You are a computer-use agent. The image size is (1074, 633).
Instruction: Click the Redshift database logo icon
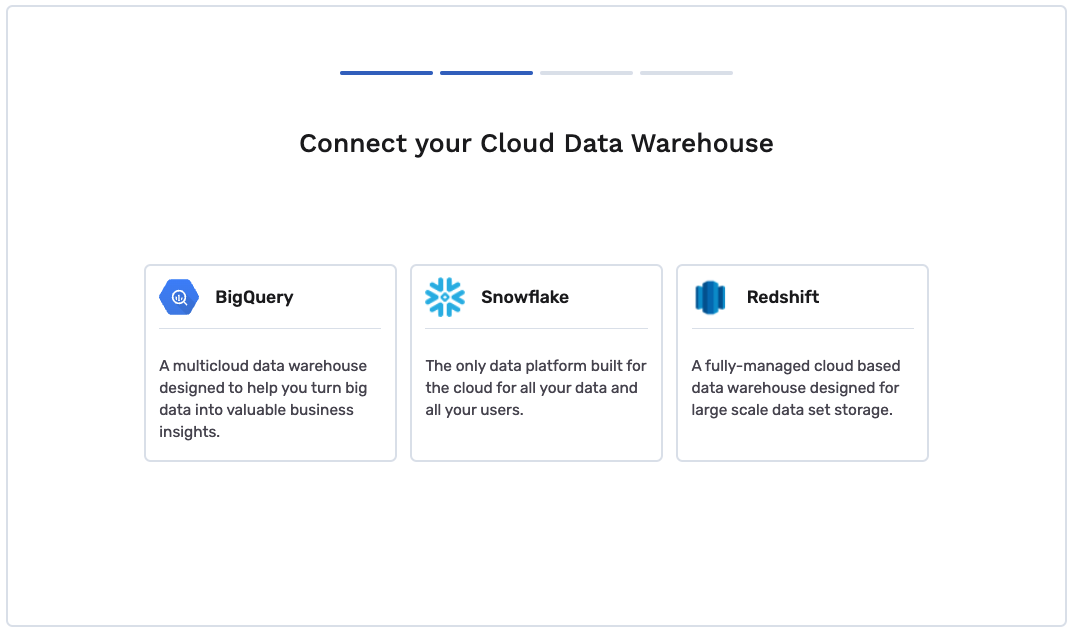click(710, 297)
